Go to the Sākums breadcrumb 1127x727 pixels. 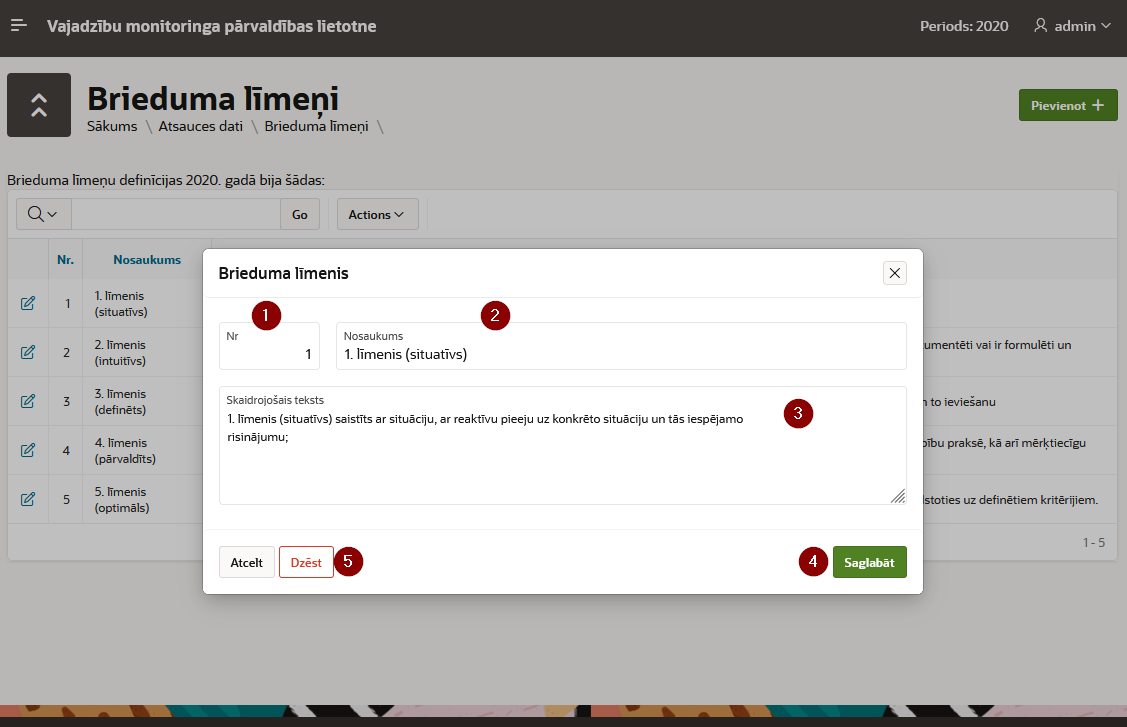click(x=112, y=127)
